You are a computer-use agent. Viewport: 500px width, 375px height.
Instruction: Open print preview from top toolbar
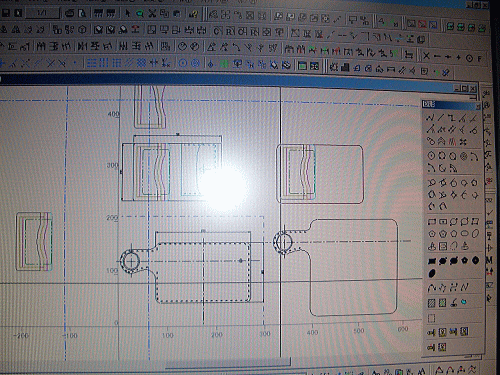point(82,13)
